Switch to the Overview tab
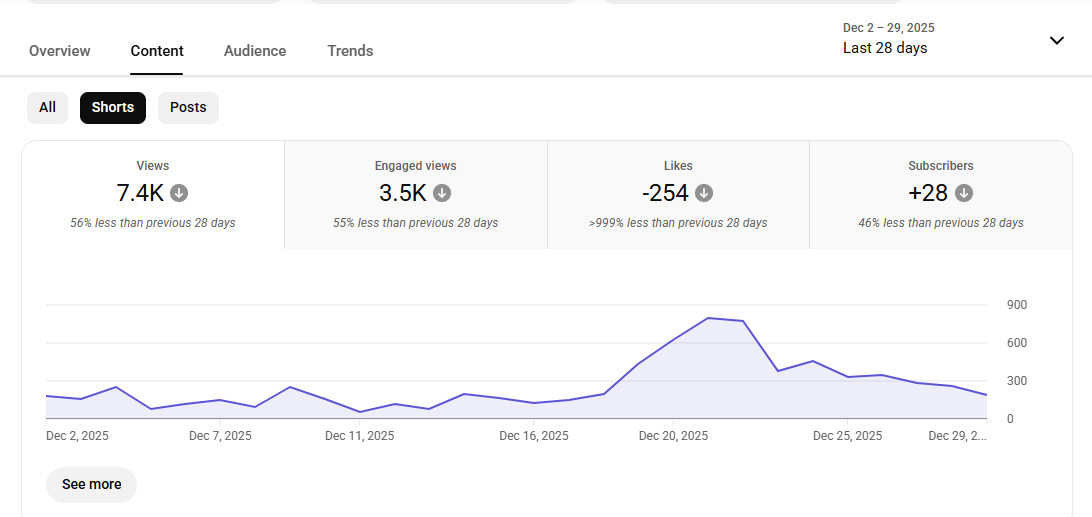 pyautogui.click(x=60, y=51)
